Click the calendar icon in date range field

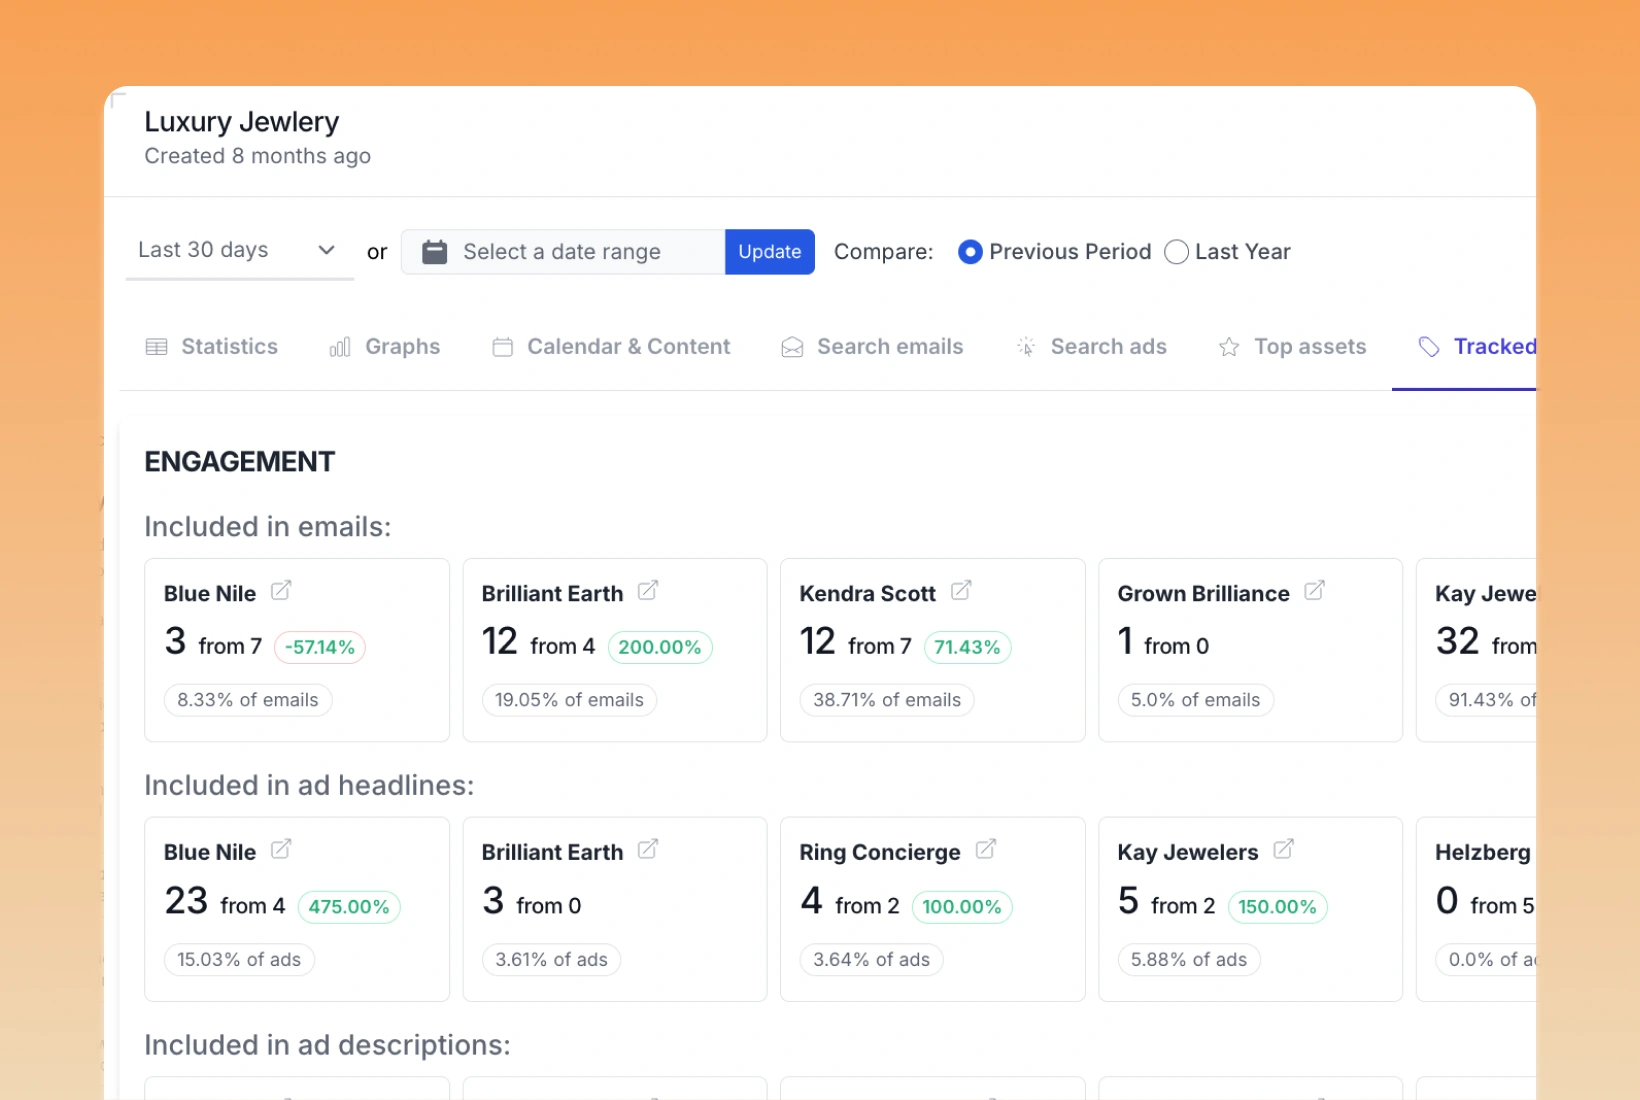(434, 252)
